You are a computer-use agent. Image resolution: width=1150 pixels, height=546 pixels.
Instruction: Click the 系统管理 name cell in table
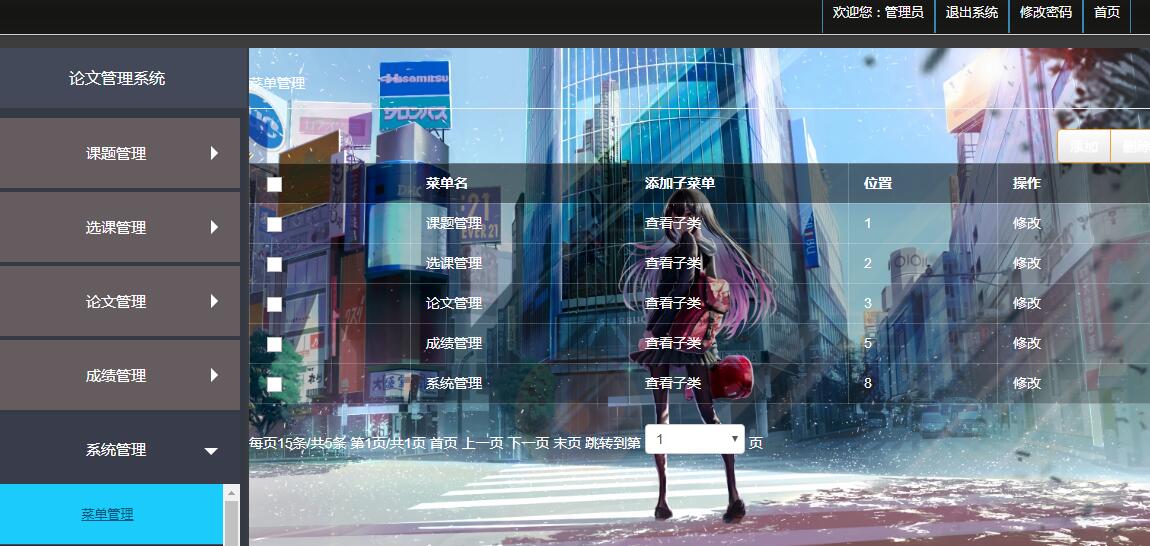(454, 383)
